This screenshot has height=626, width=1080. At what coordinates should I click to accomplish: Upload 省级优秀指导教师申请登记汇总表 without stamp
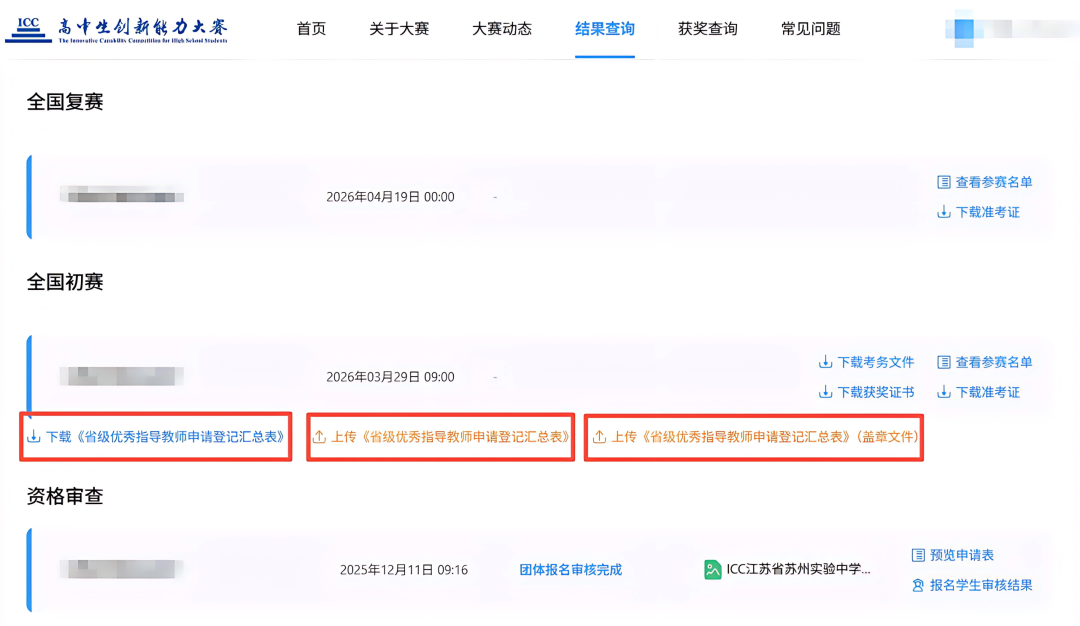click(x=441, y=437)
